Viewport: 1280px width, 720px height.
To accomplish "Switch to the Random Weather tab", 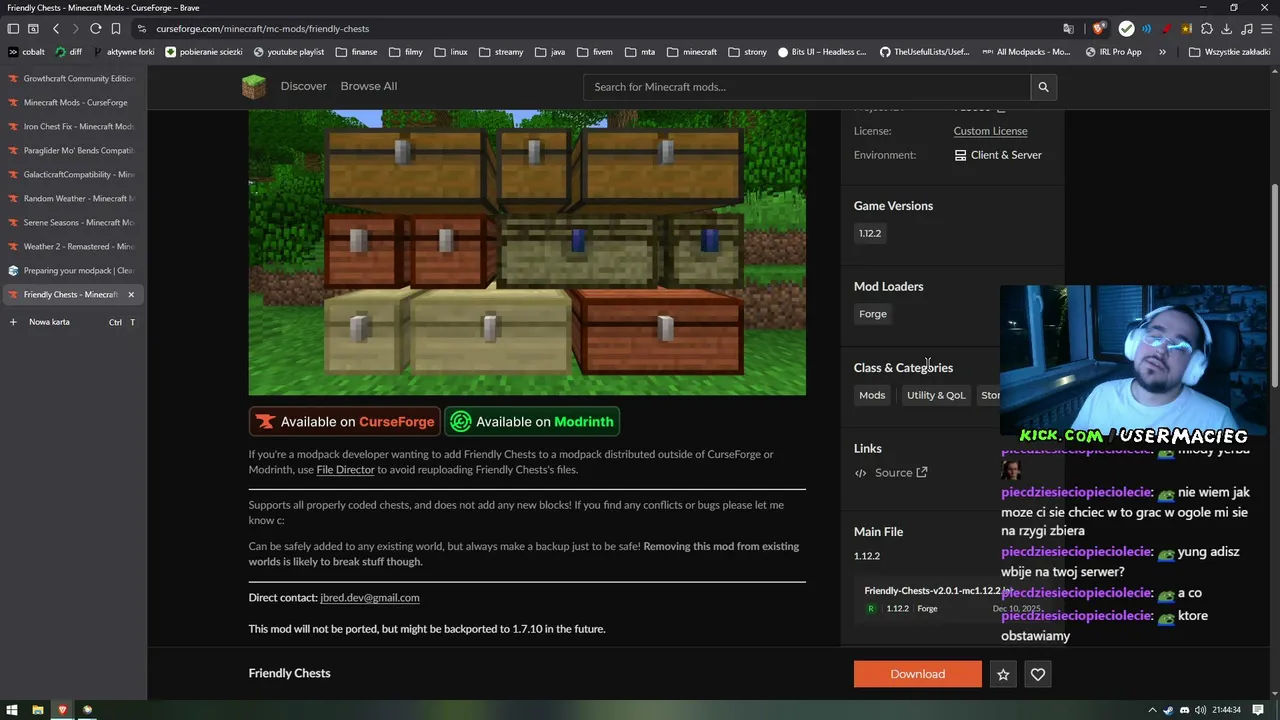I will (72, 199).
